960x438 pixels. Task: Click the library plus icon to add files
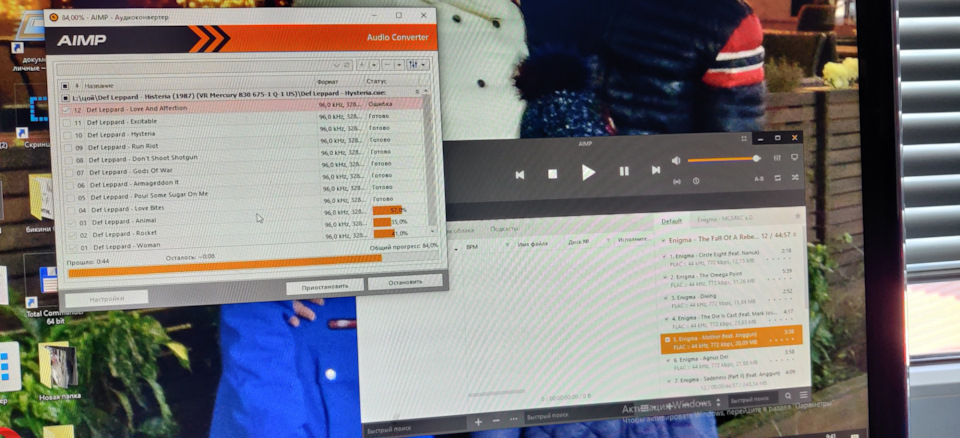point(478,421)
